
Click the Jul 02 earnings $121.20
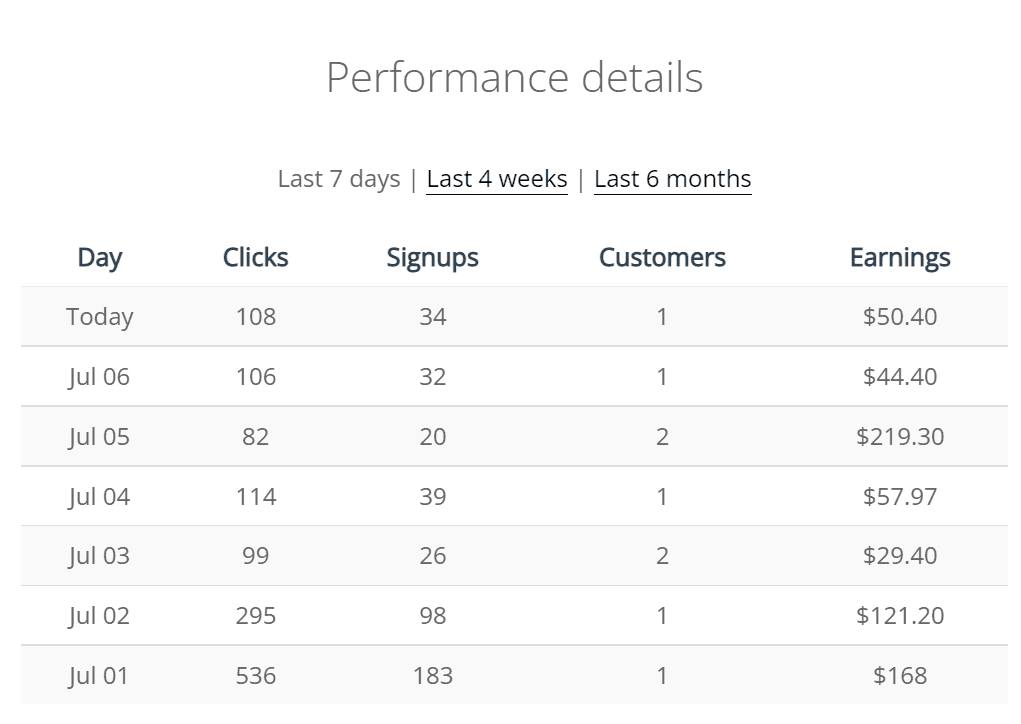(899, 616)
